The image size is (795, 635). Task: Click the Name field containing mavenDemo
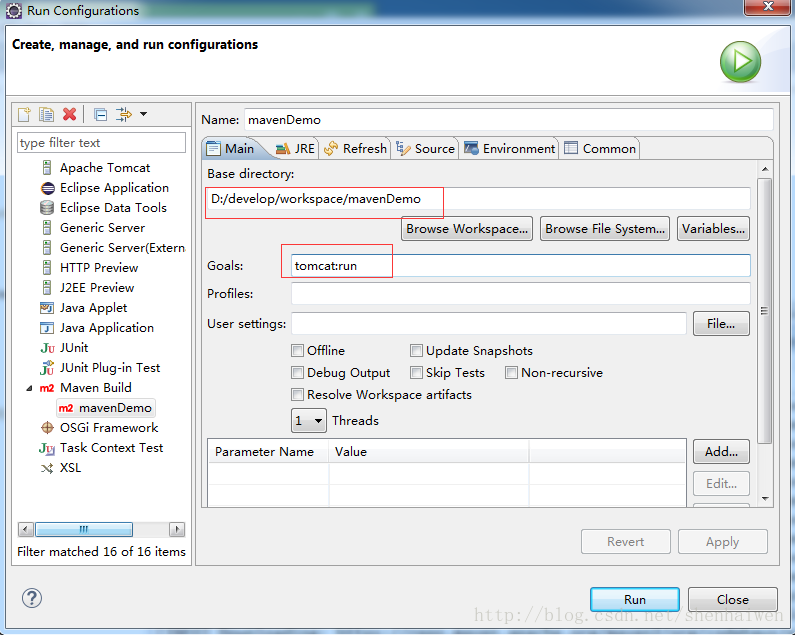point(509,120)
